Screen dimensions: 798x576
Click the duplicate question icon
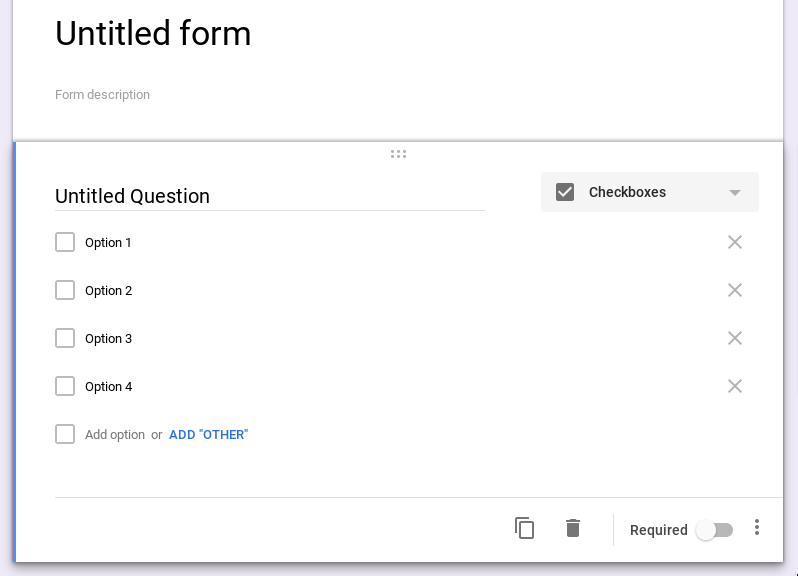(524, 528)
